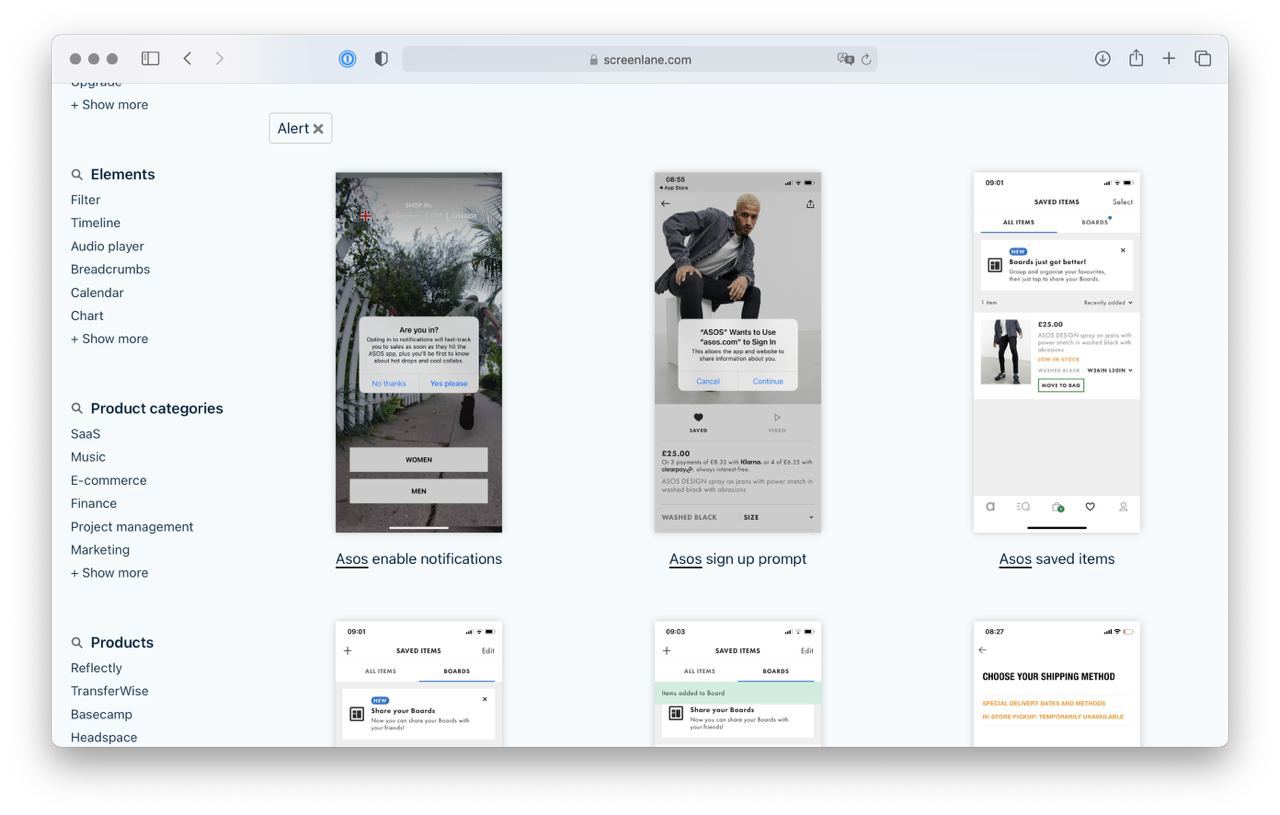
Task: Open a new tab with the plus icon
Action: [x=1168, y=59]
